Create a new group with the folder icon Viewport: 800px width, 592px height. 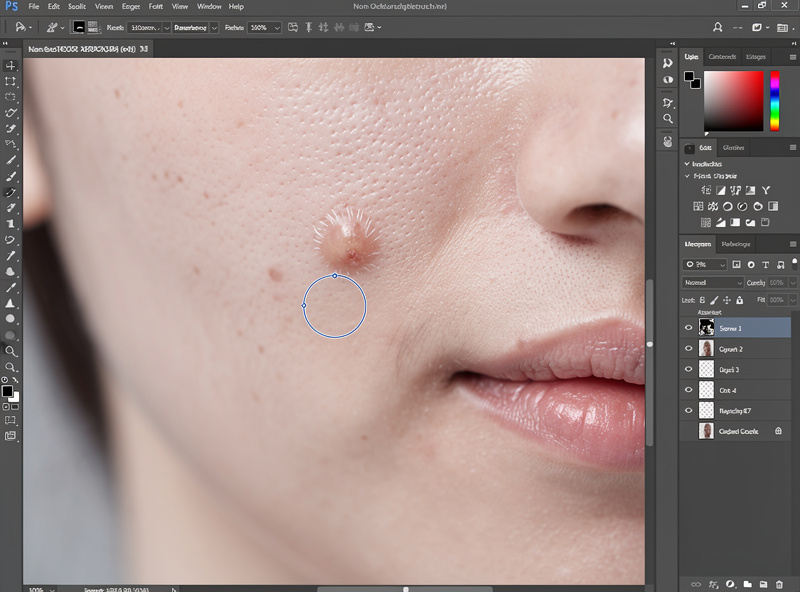pos(747,584)
